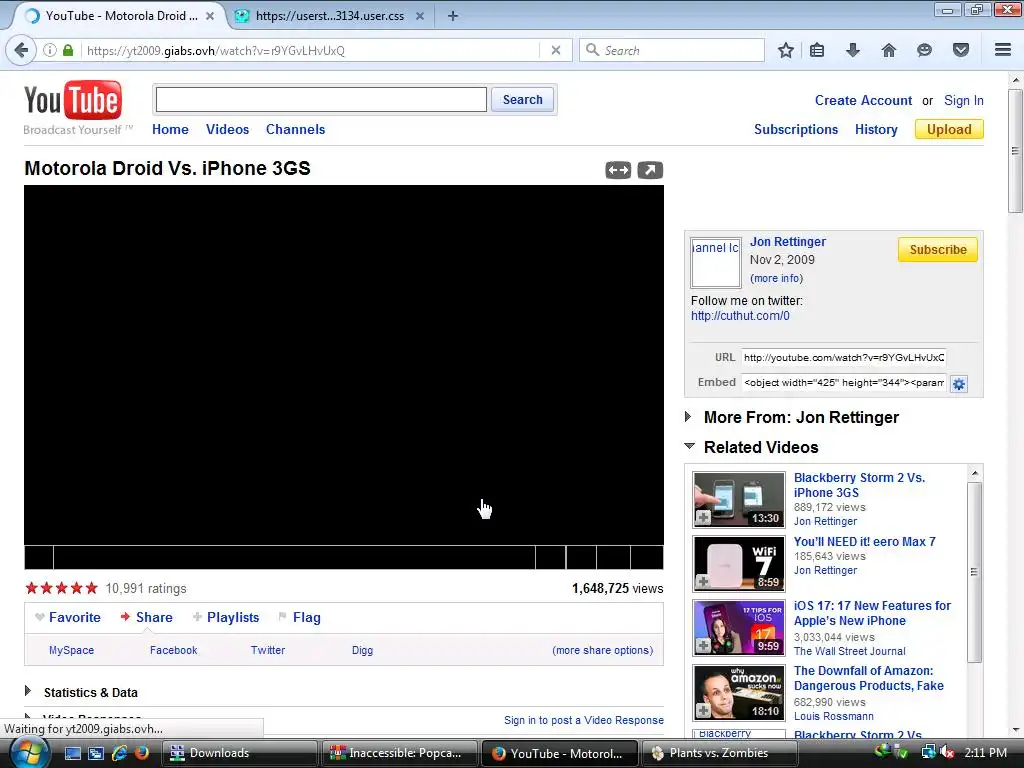Viewport: 1024px width, 768px height.
Task: Open the Channels section
Action: click(x=295, y=129)
